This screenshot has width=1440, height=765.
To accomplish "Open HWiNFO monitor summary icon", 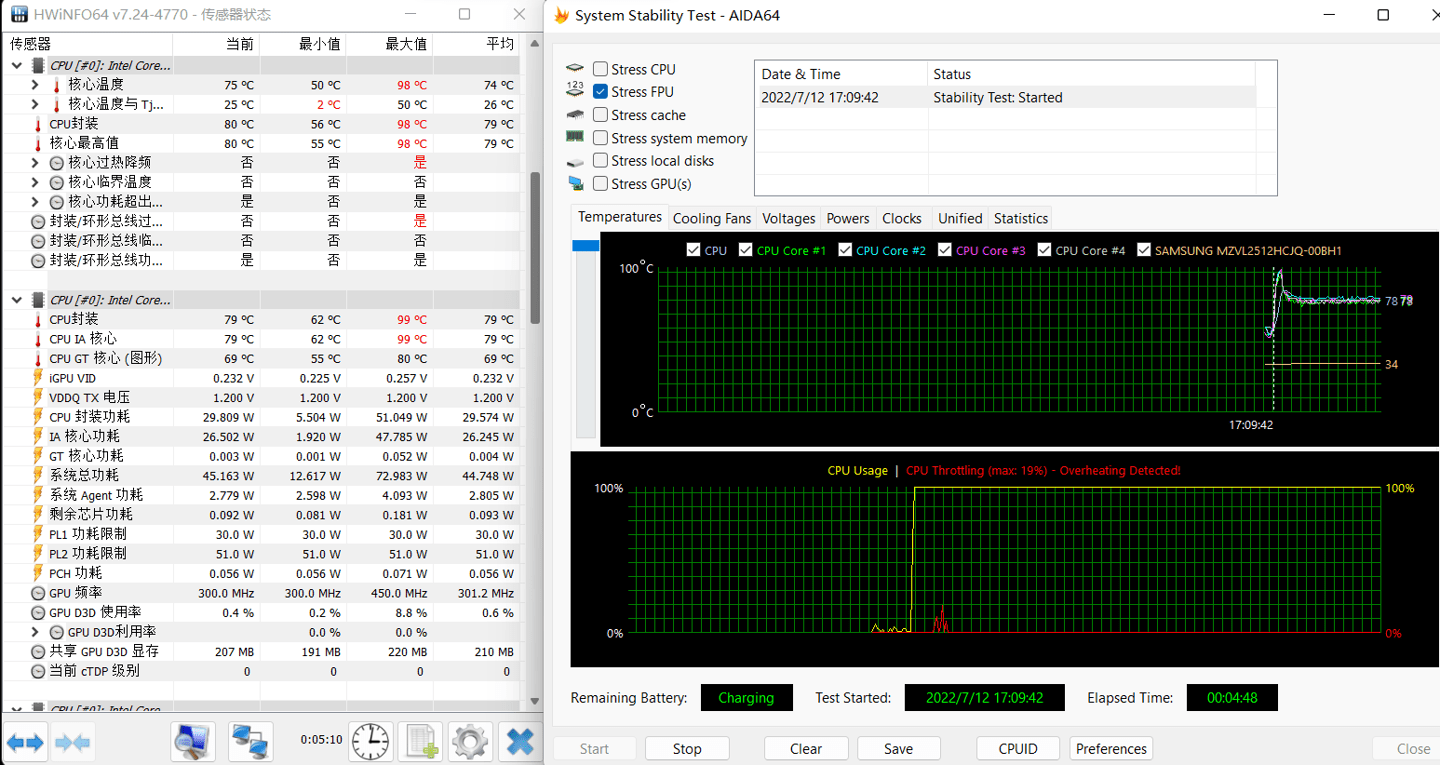I will pyautogui.click(x=193, y=742).
